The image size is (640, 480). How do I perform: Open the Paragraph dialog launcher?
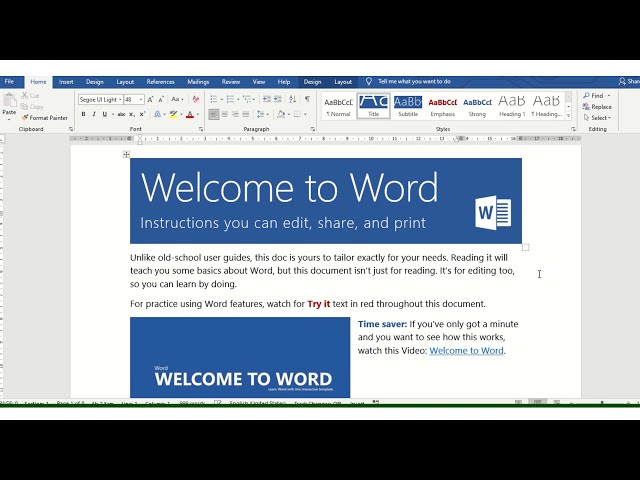coord(313,129)
